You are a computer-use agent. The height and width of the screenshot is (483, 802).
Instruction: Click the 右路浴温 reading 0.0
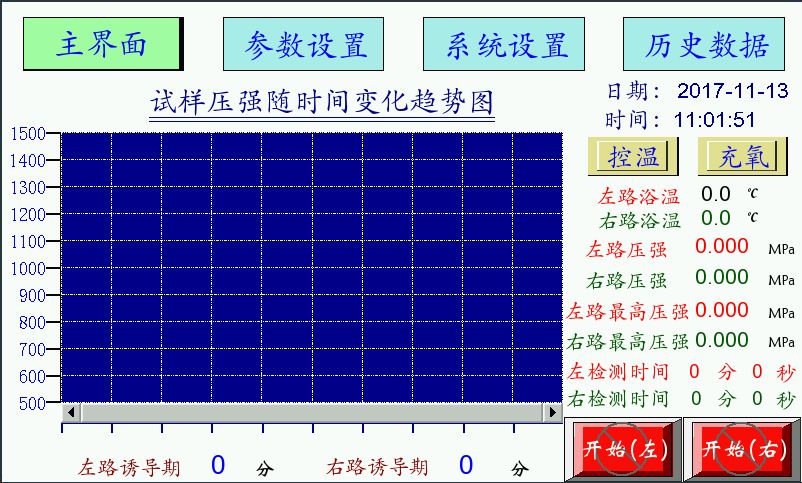[x=716, y=218]
